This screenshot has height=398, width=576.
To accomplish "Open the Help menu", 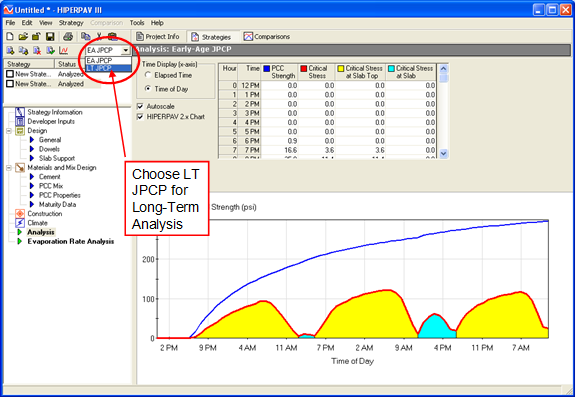I will point(157,23).
